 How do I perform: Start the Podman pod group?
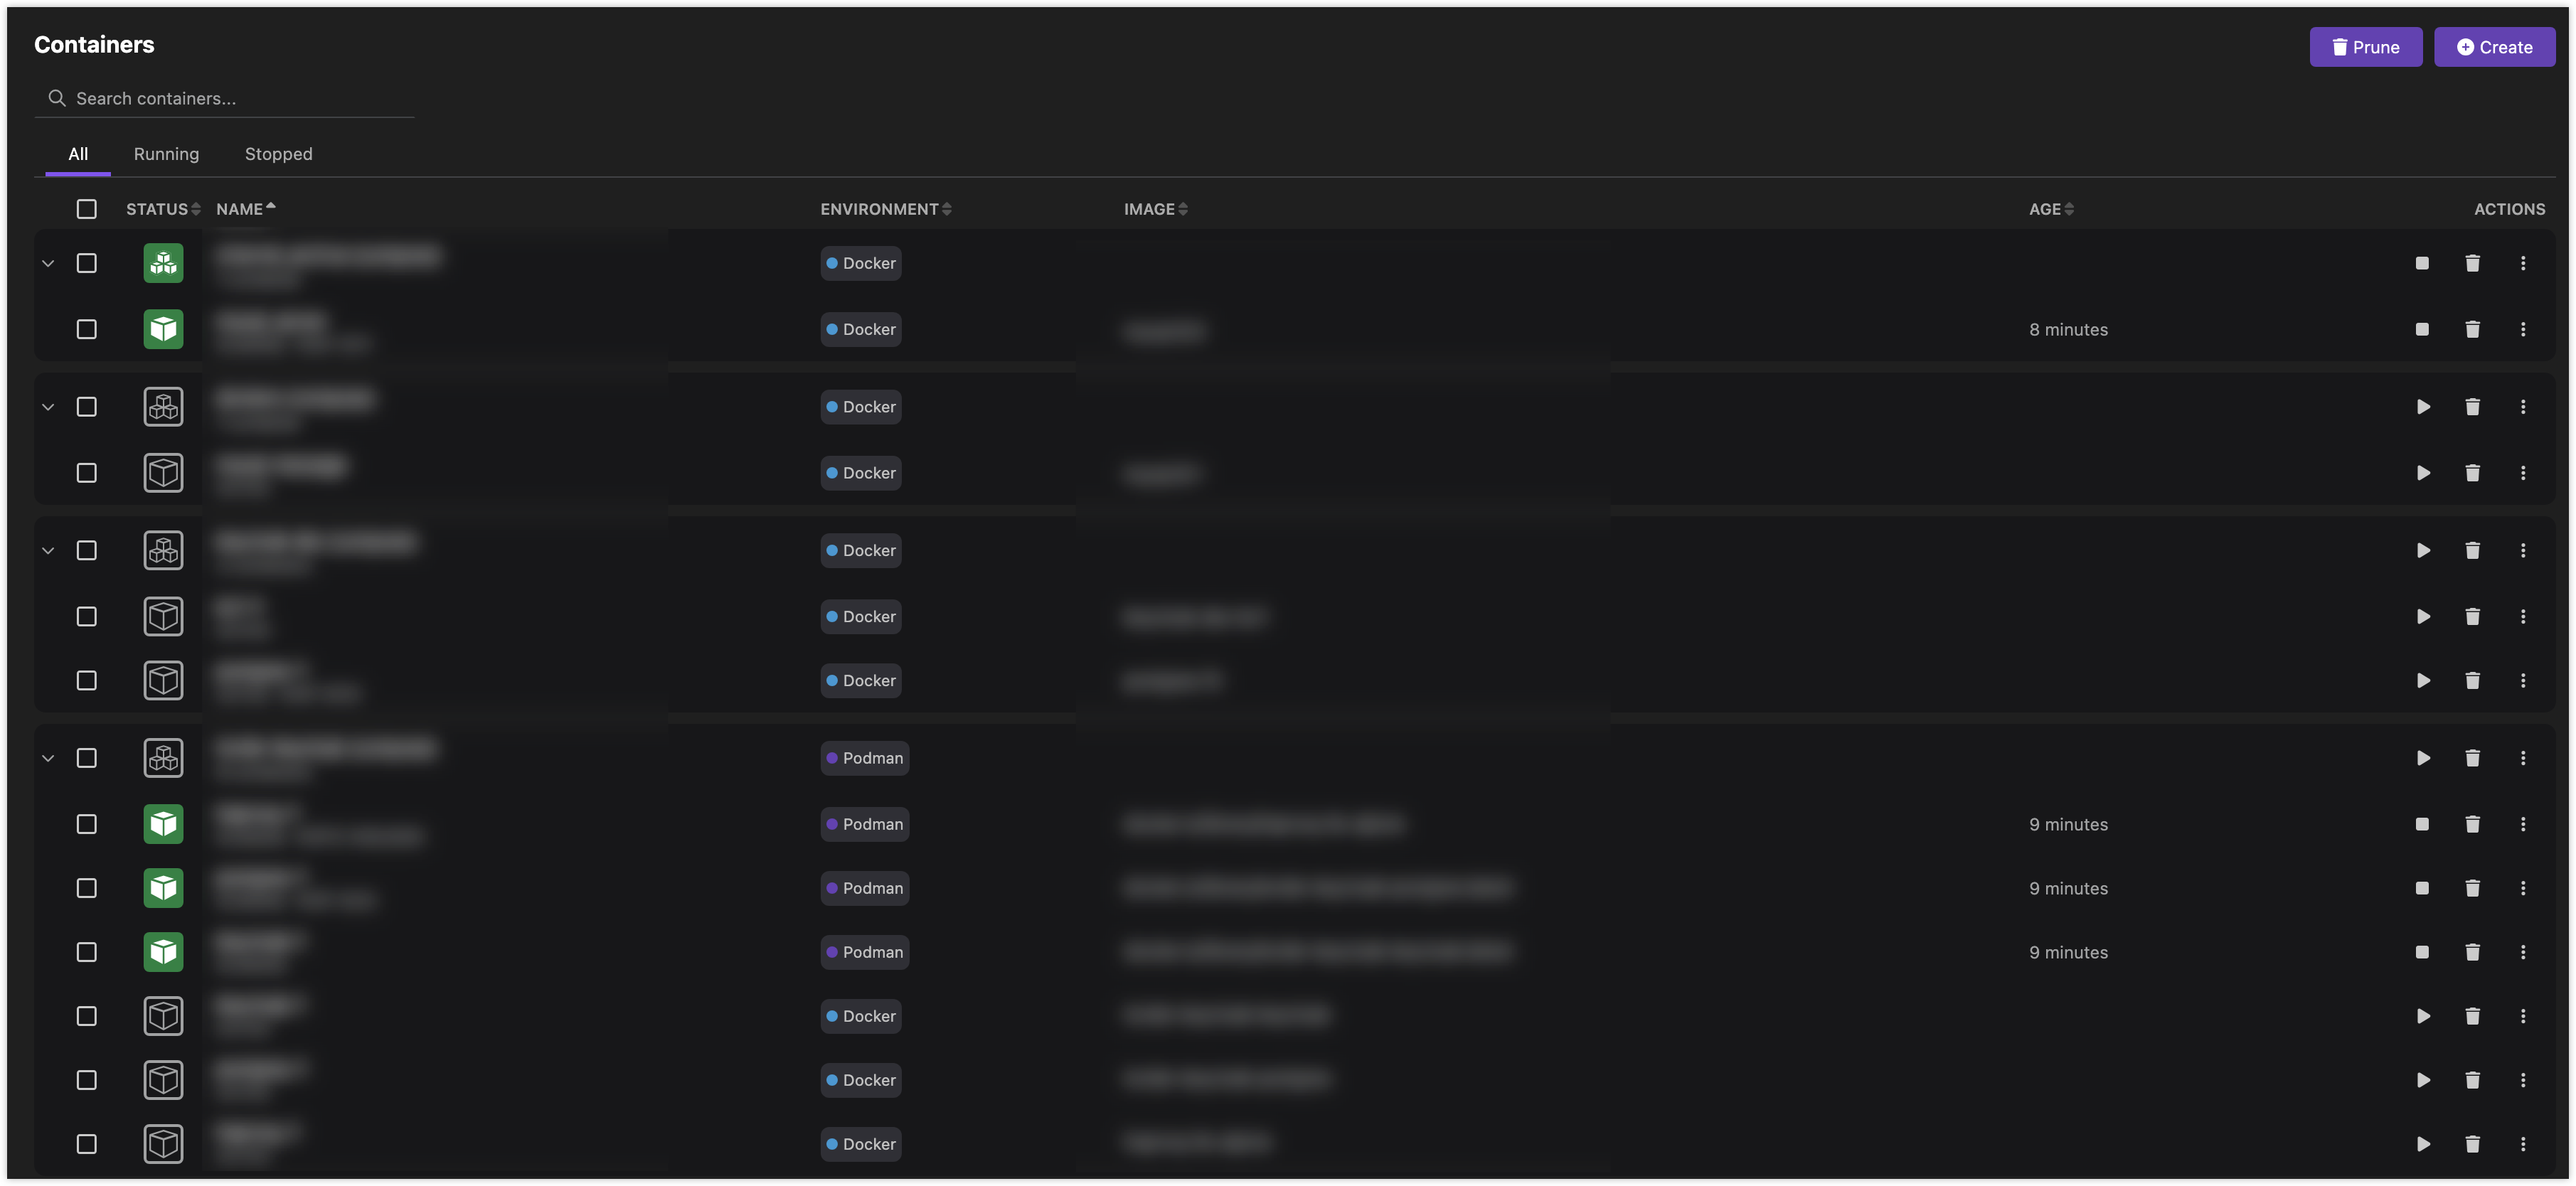pos(2422,758)
